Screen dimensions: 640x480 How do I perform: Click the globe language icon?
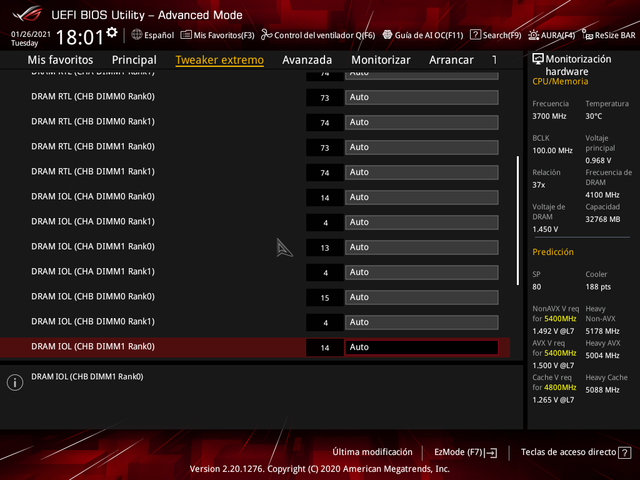(x=137, y=35)
